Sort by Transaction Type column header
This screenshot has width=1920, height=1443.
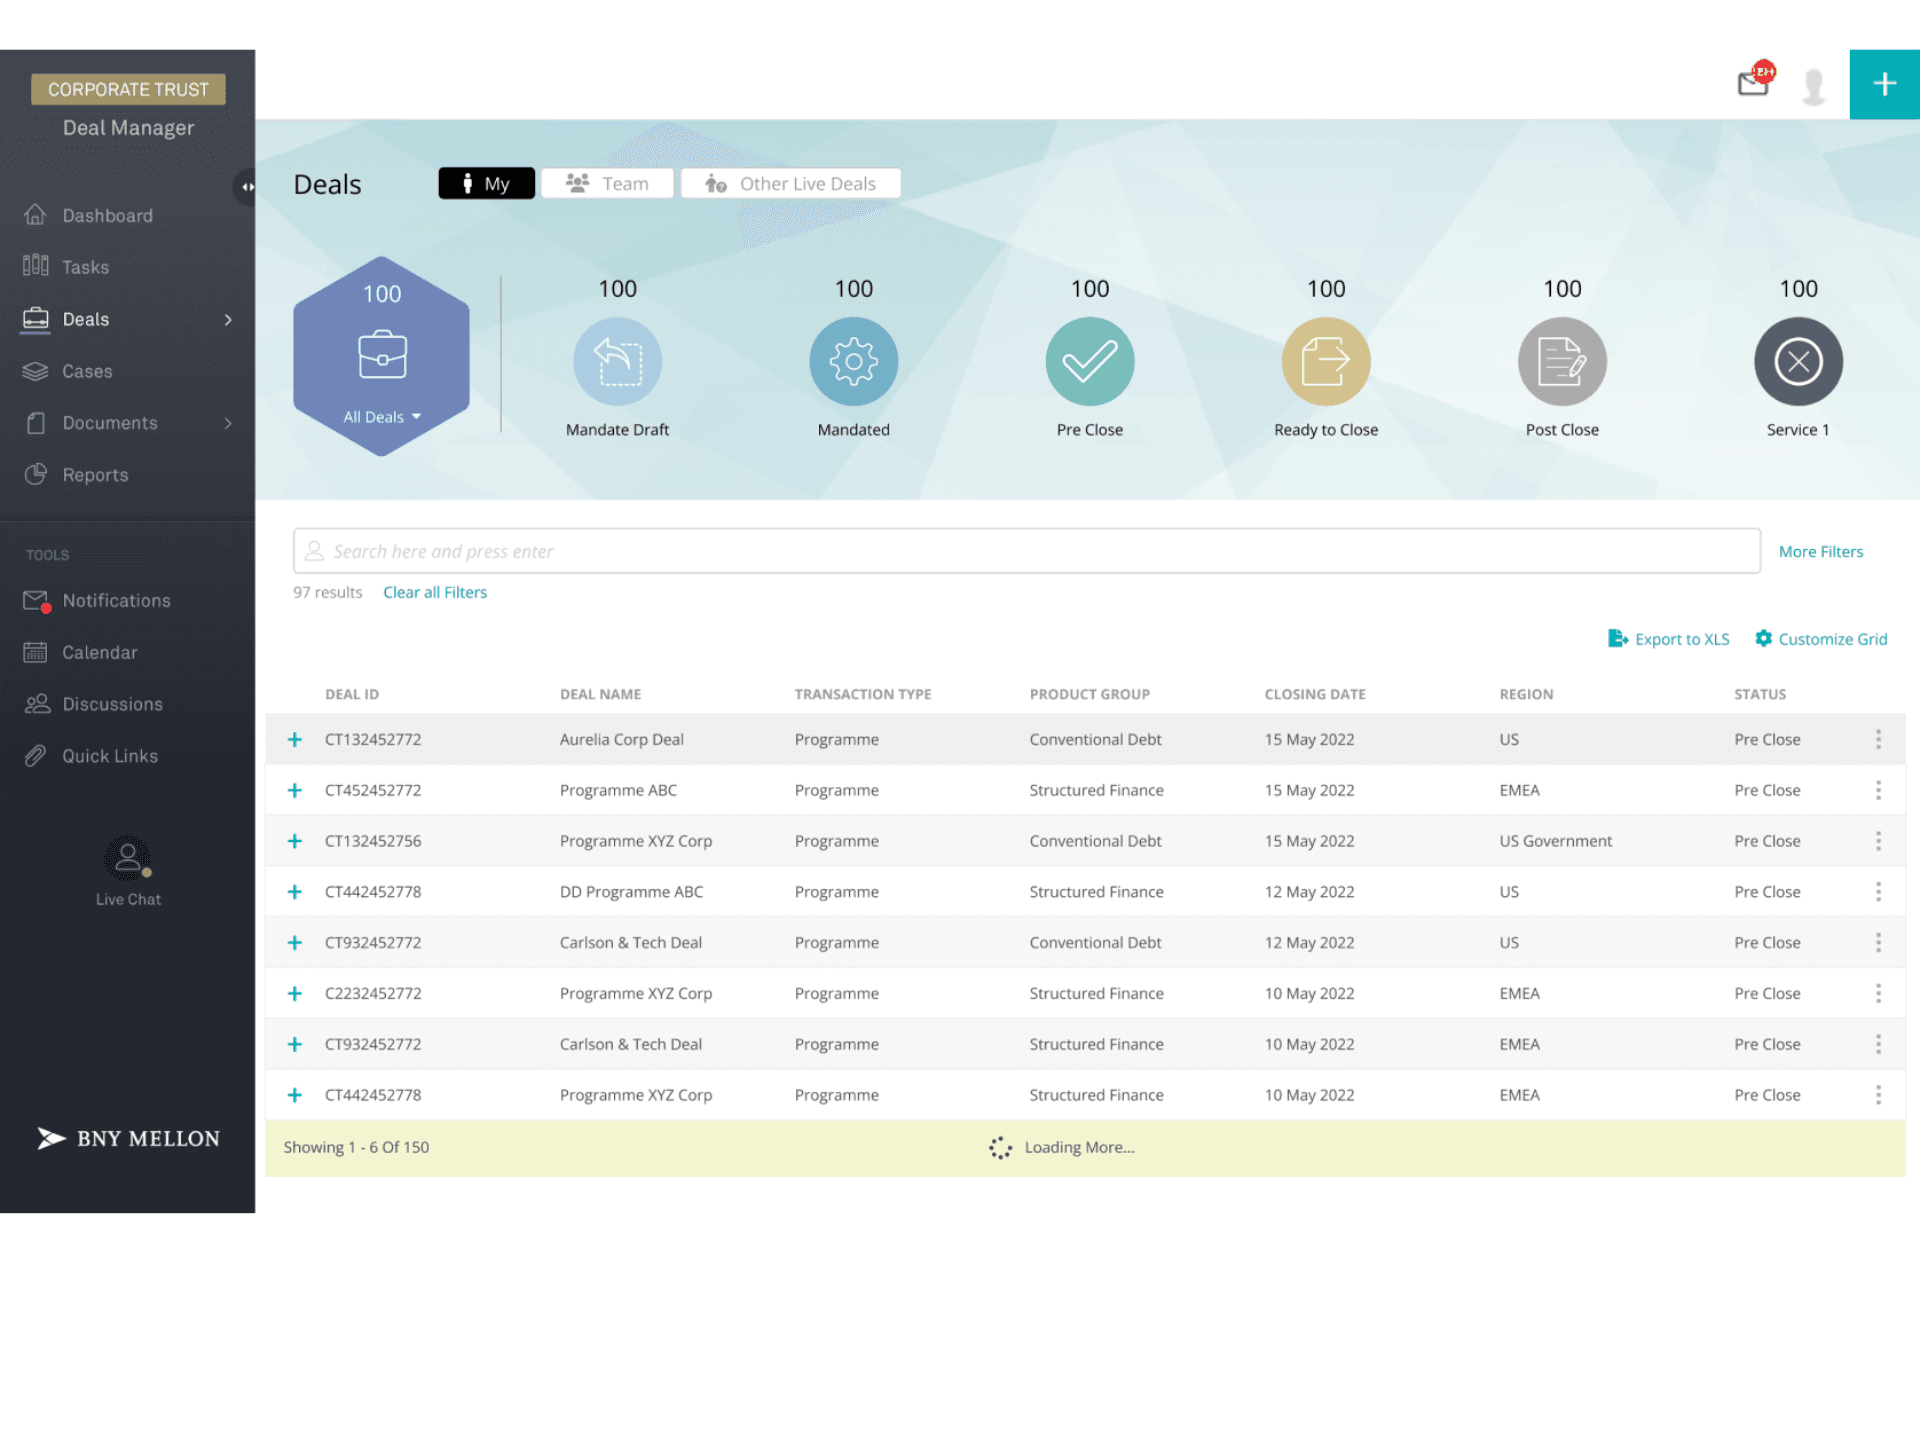(863, 695)
